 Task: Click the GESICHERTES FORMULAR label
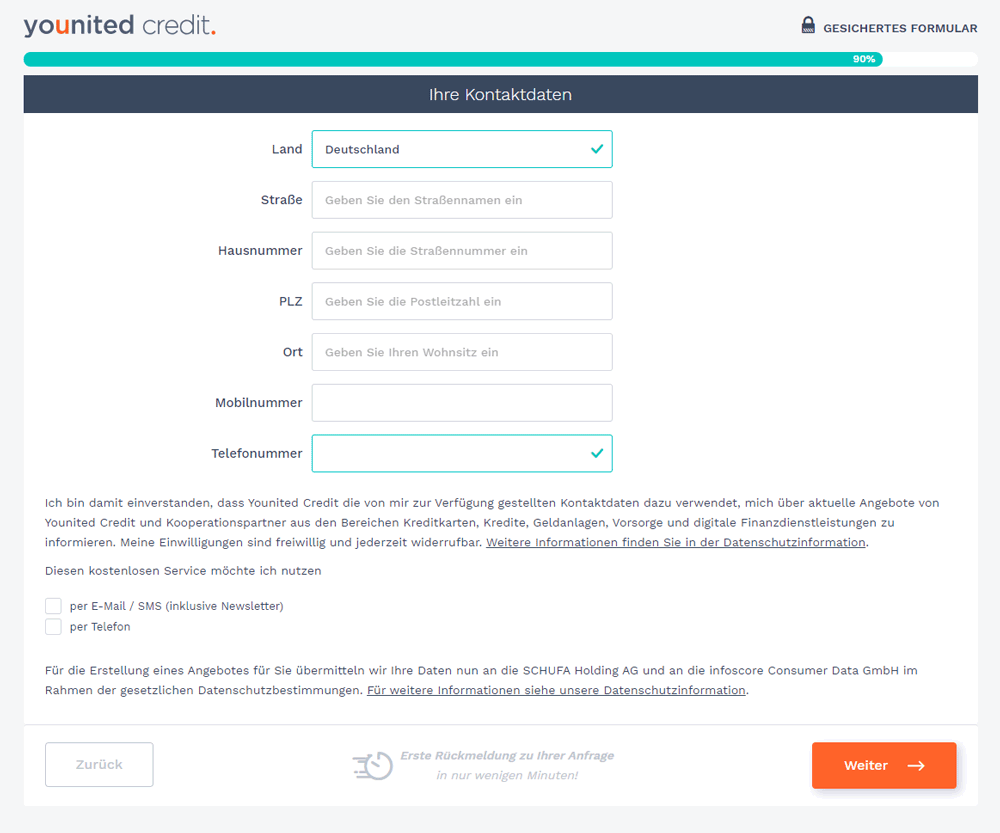tap(900, 28)
